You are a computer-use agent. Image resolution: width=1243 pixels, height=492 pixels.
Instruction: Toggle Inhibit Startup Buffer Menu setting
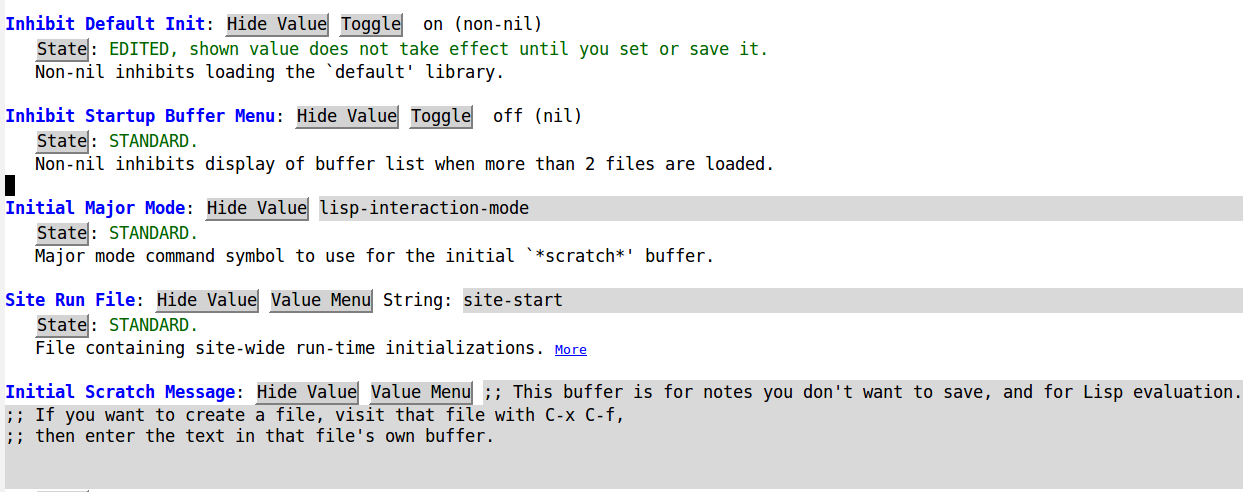(441, 116)
